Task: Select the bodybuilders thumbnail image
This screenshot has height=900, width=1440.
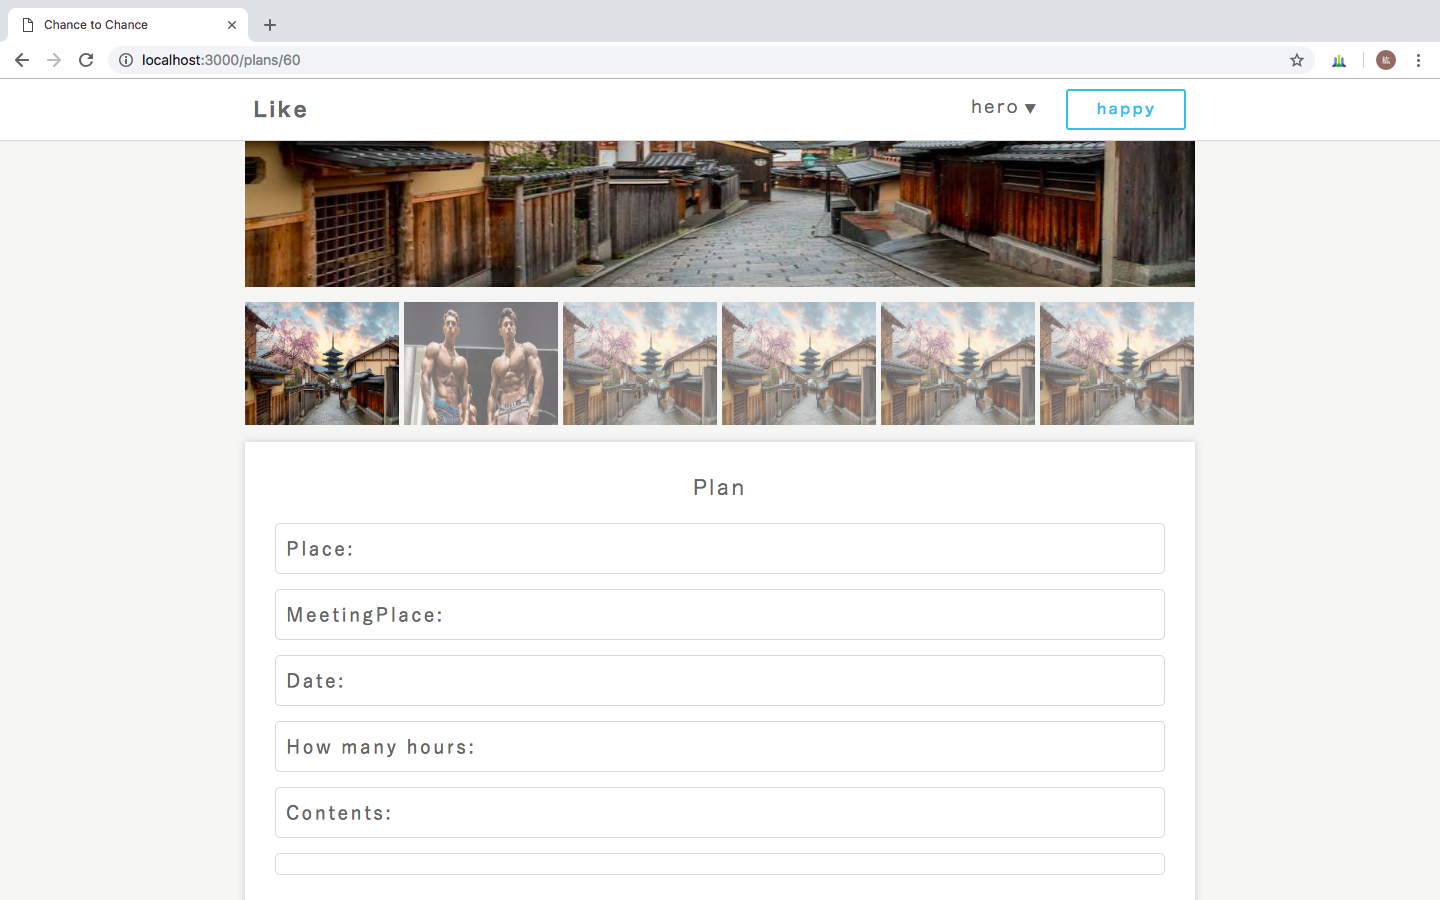Action: (x=481, y=363)
